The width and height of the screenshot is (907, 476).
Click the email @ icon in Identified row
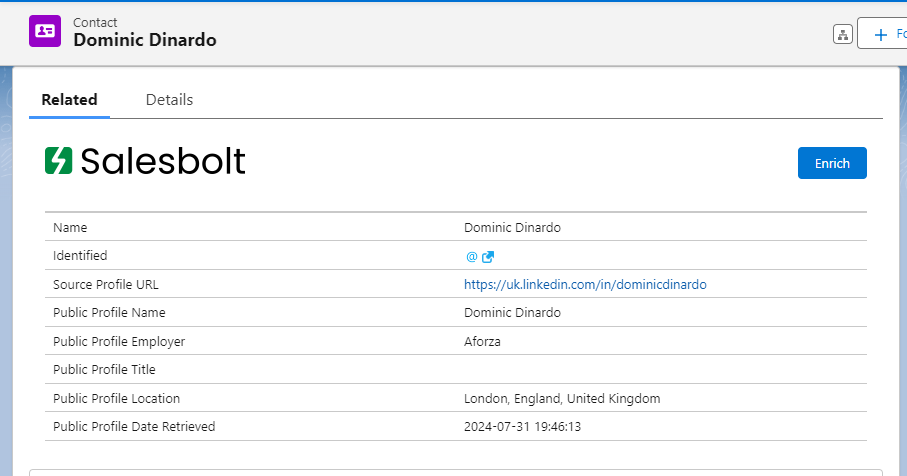tap(471, 257)
